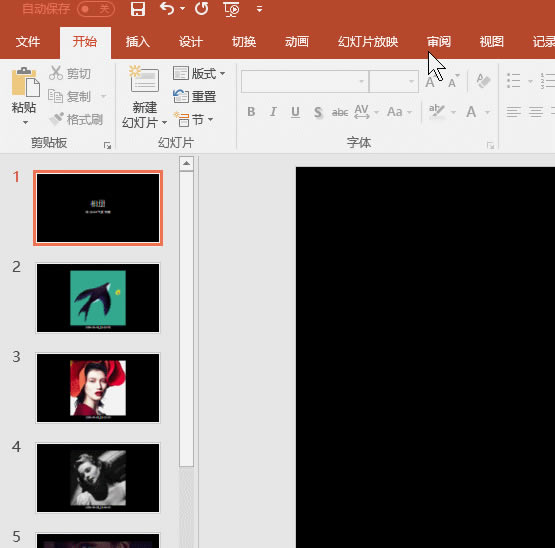The image size is (555, 548).
Task: Open the Undo history dropdown arrow
Action: point(182,8)
